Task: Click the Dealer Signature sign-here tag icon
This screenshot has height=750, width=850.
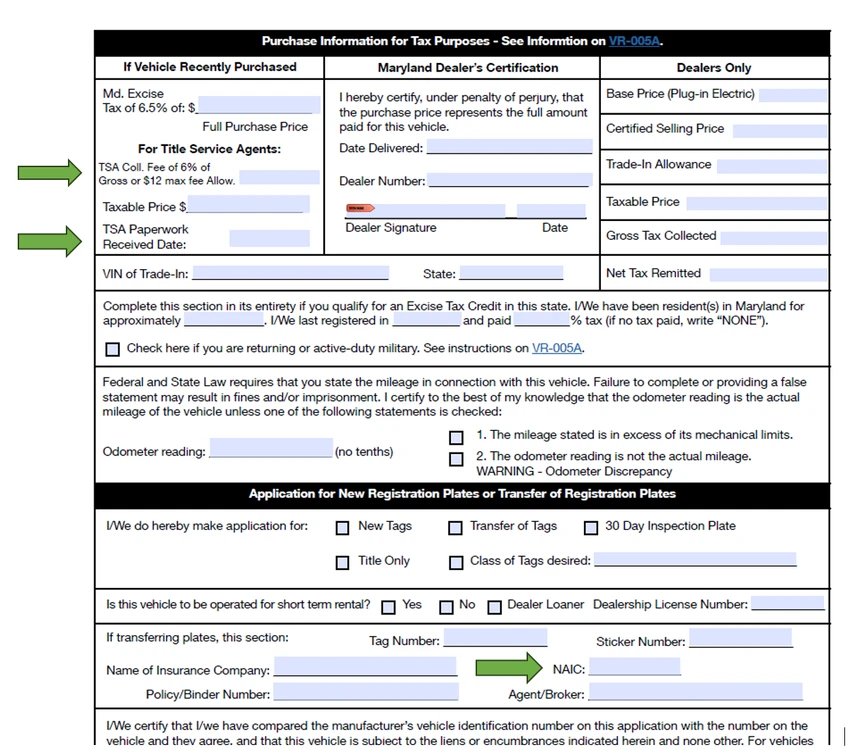Action: (360, 208)
